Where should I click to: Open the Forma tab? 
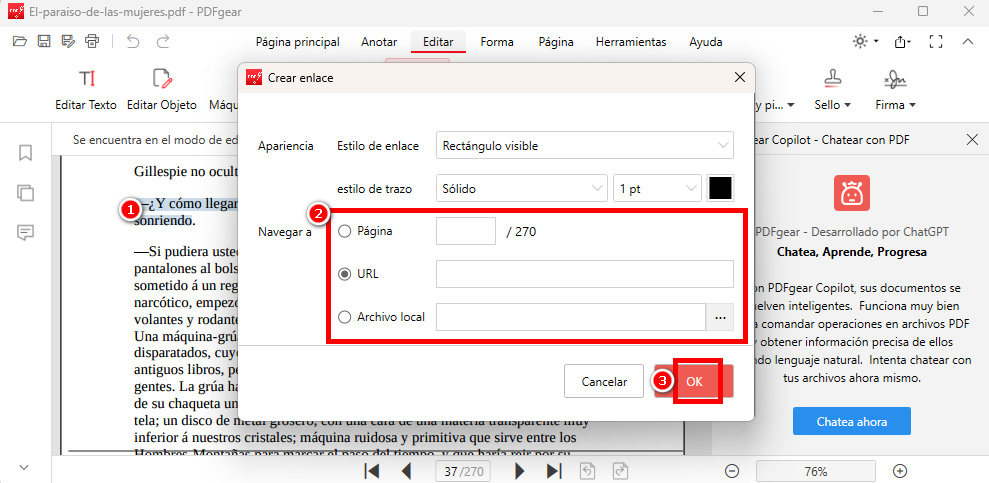497,42
